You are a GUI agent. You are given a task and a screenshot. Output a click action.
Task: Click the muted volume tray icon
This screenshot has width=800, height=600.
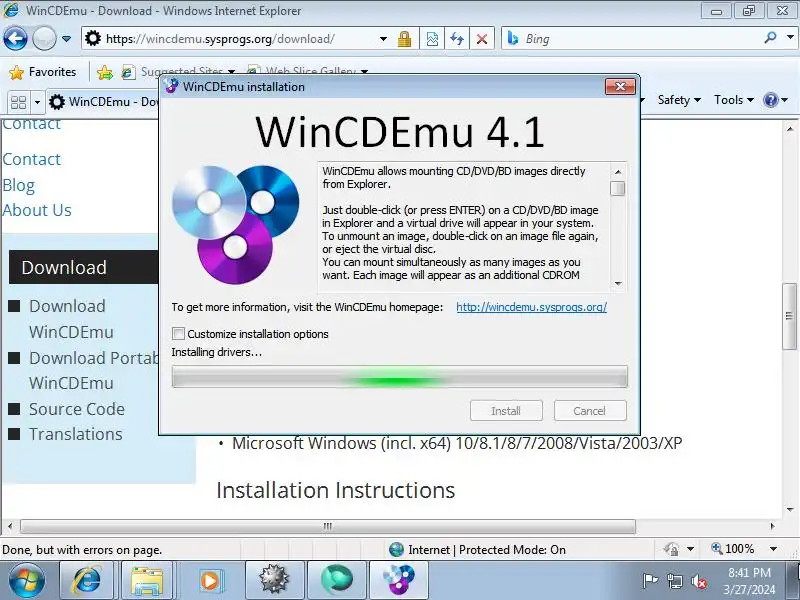[x=698, y=581]
